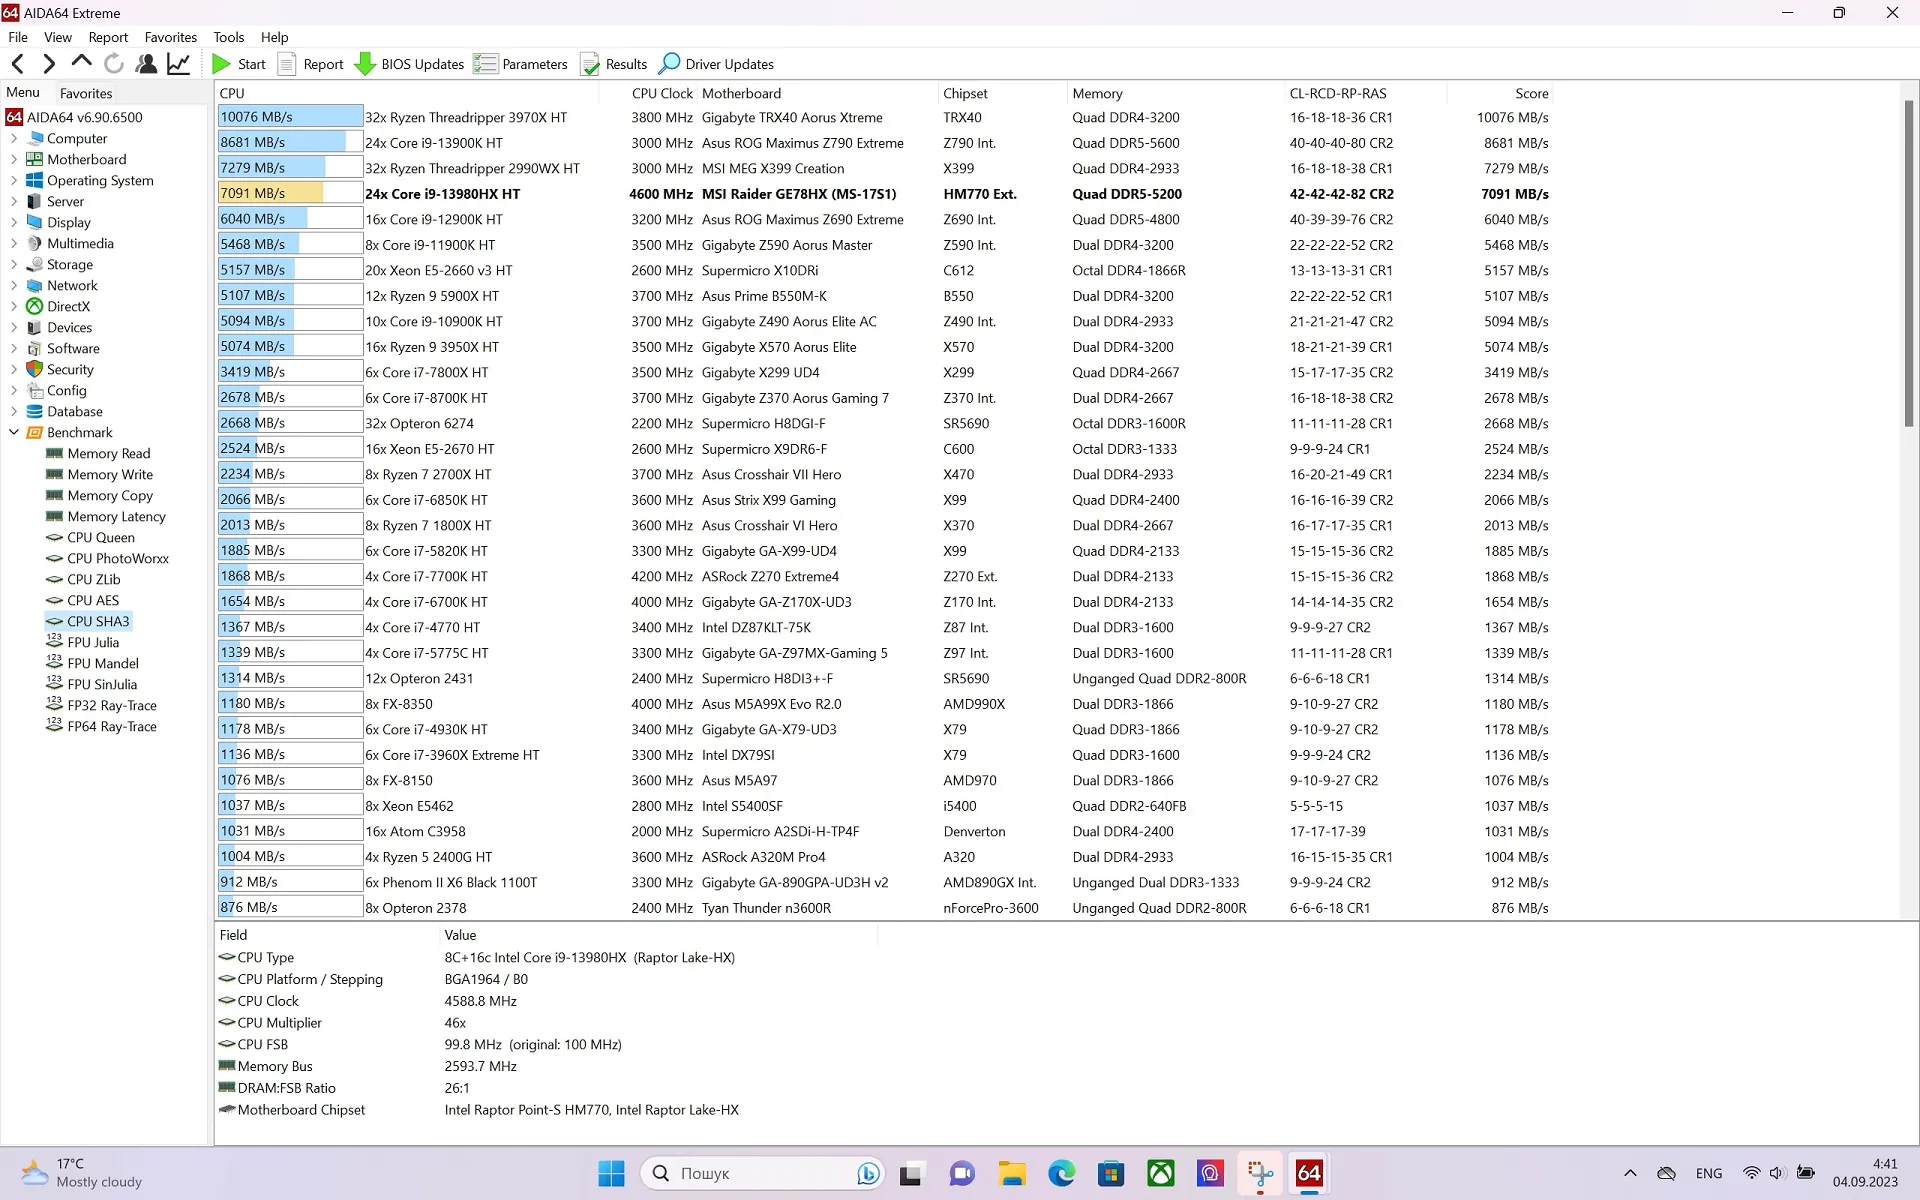1920x1200 pixels.
Task: Open the Tools menu
Action: pos(228,37)
